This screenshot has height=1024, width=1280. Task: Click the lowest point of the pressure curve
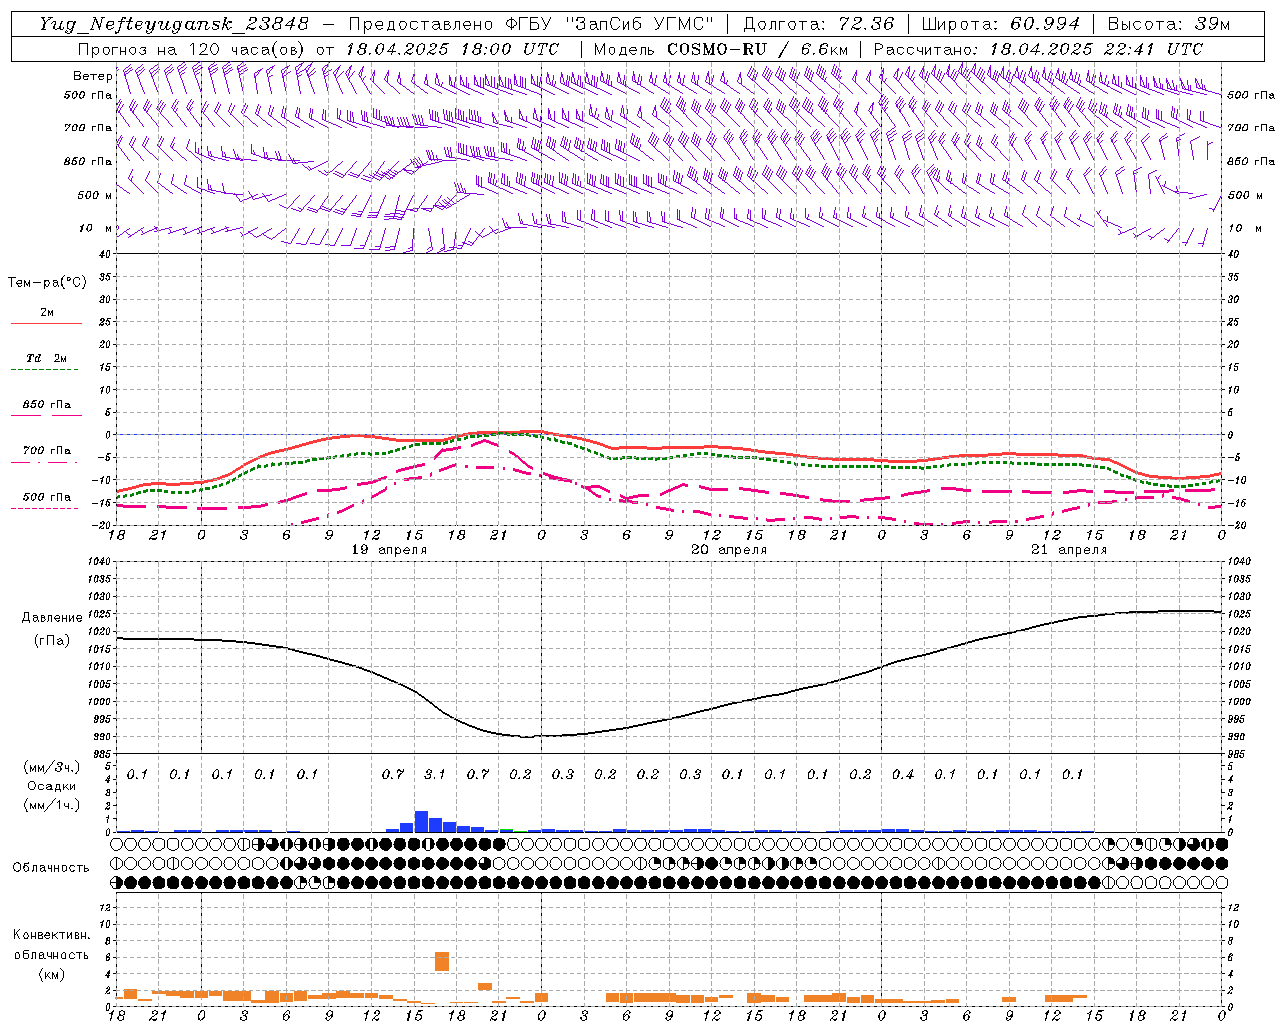(528, 737)
